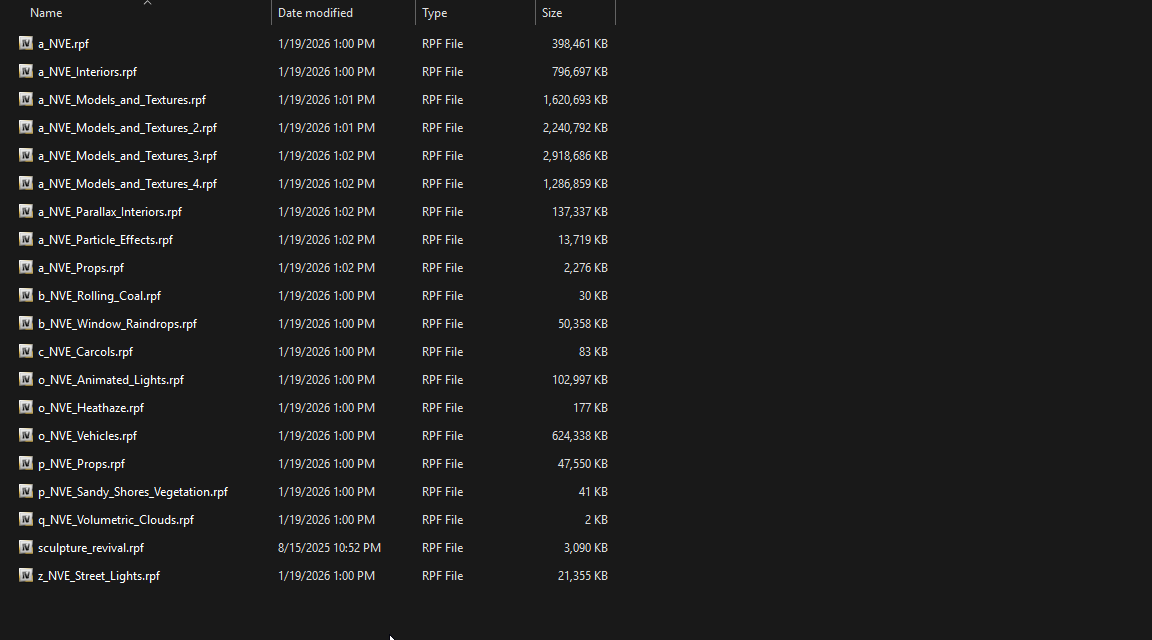Sort files by the Name column header
The width and height of the screenshot is (1152, 640).
tap(46, 13)
